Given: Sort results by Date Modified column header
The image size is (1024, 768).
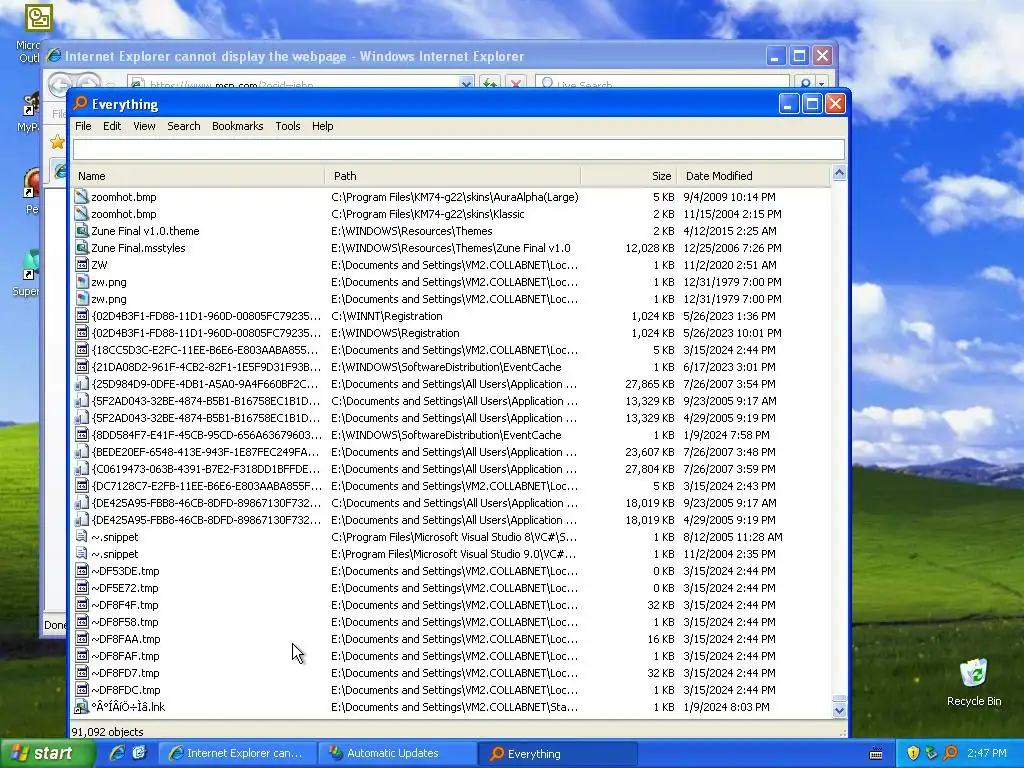Looking at the screenshot, I should [x=753, y=176].
